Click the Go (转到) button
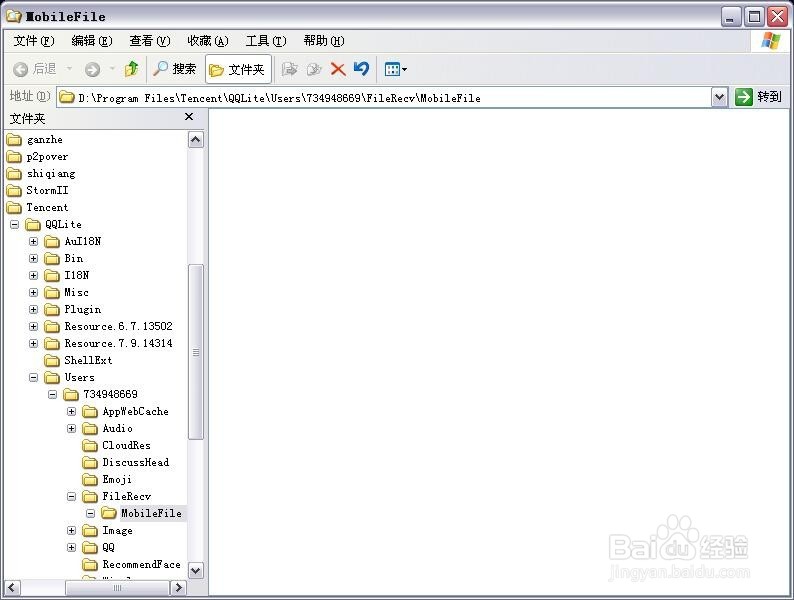The height and width of the screenshot is (600, 794). [758, 97]
